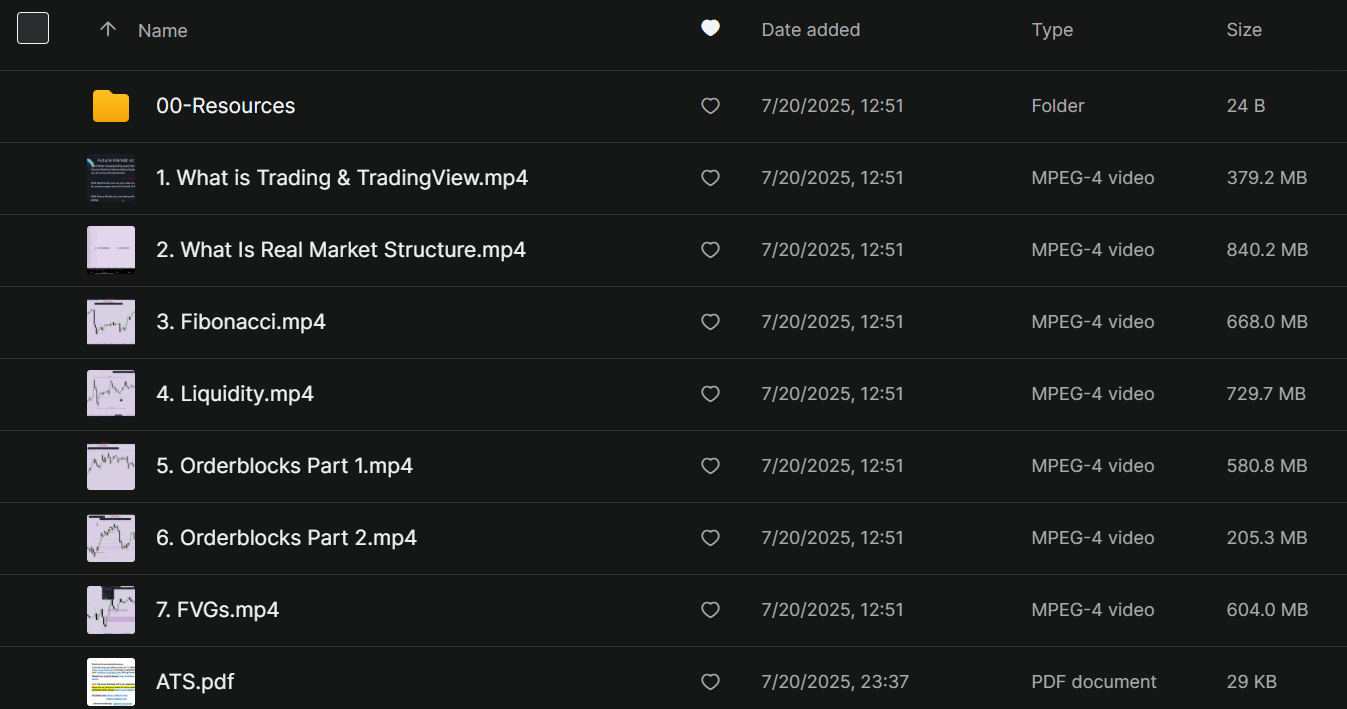The image size is (1347, 709).
Task: Heart the 7. FVGs.mp4 file
Action: click(710, 610)
